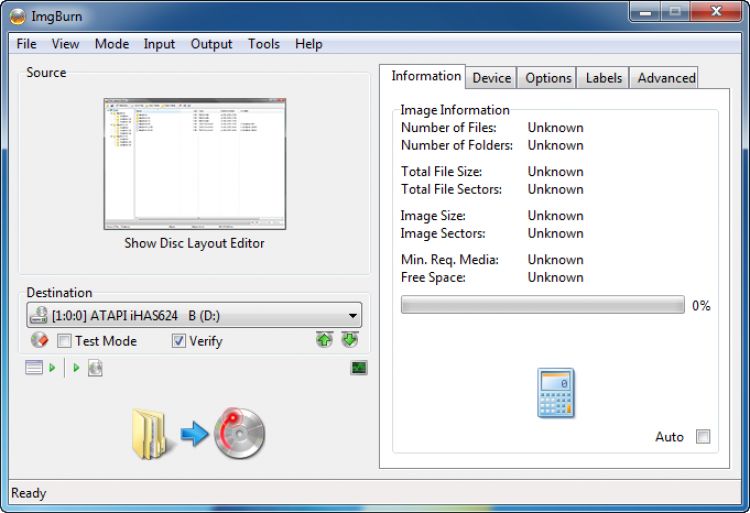This screenshot has width=750, height=513.
Task: Open the Labels tab
Action: point(603,78)
